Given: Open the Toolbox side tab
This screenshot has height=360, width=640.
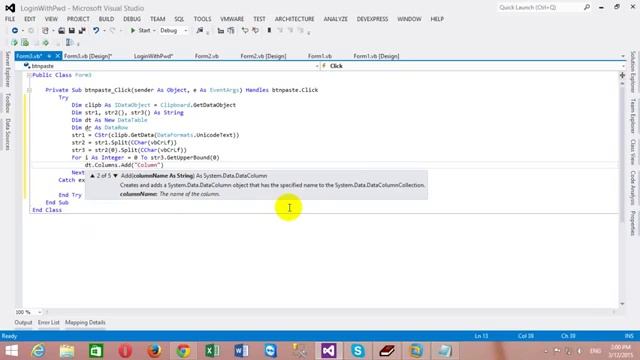Looking at the screenshot, I should point(7,103).
